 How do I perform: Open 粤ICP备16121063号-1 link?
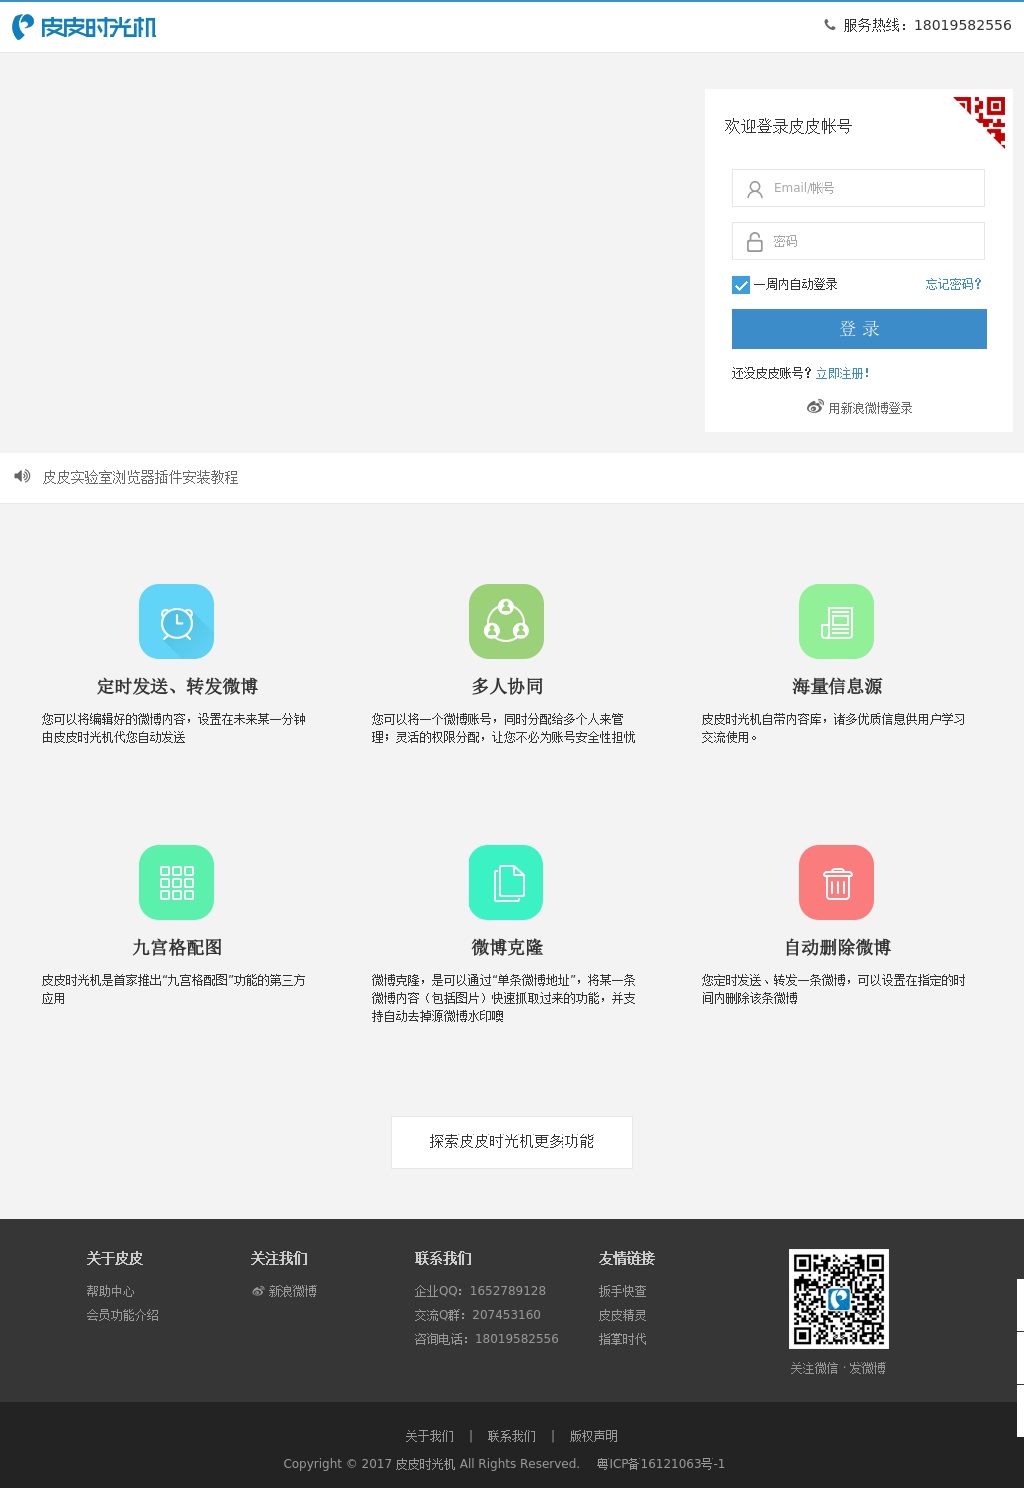tap(660, 1464)
